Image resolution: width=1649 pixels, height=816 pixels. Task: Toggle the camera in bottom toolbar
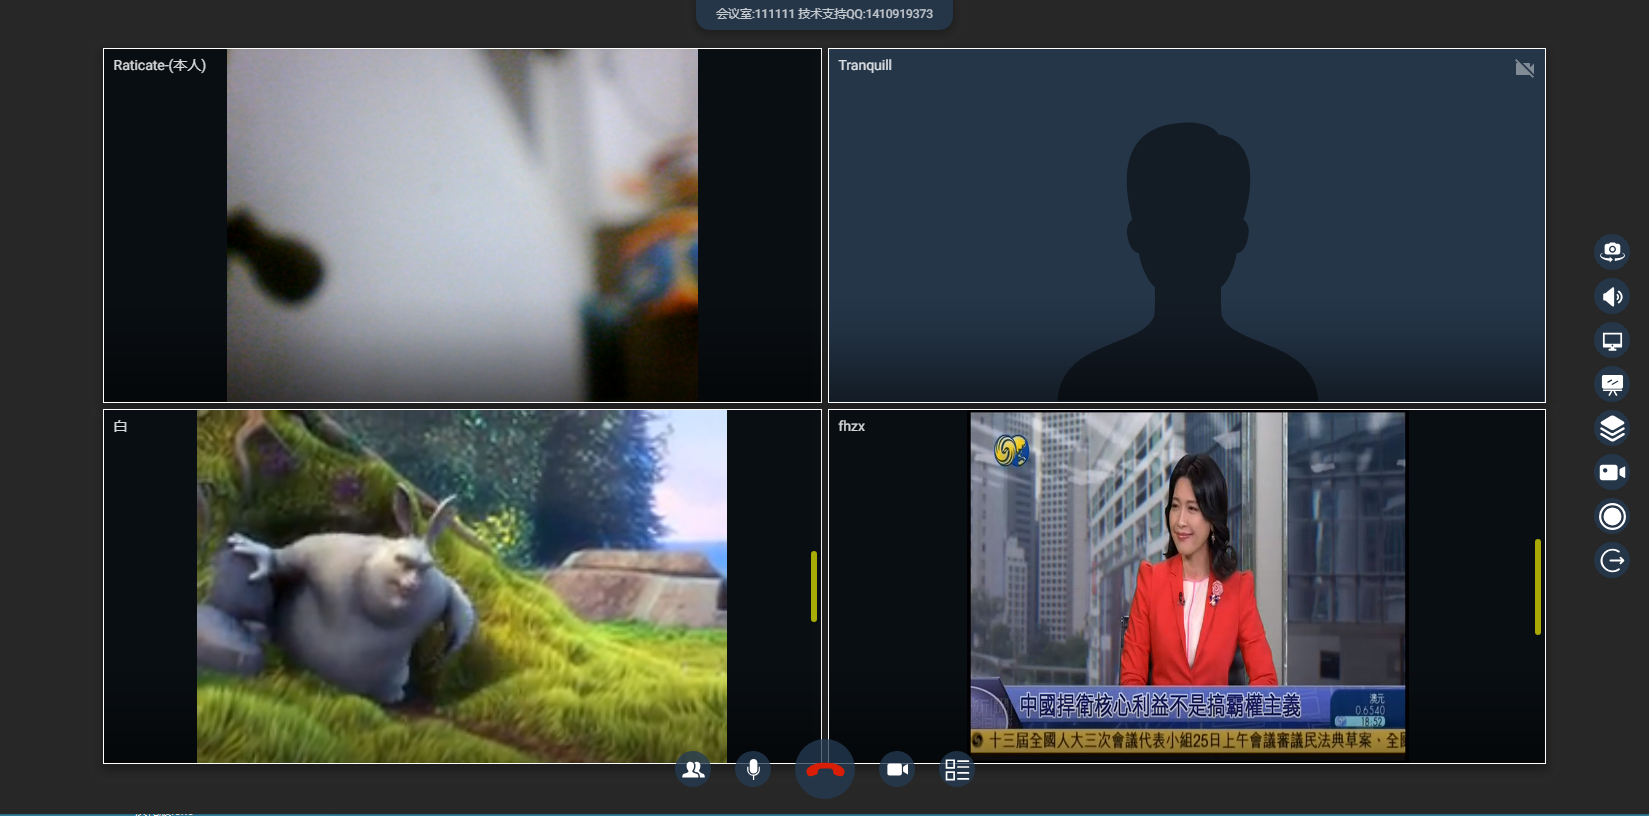(x=897, y=769)
